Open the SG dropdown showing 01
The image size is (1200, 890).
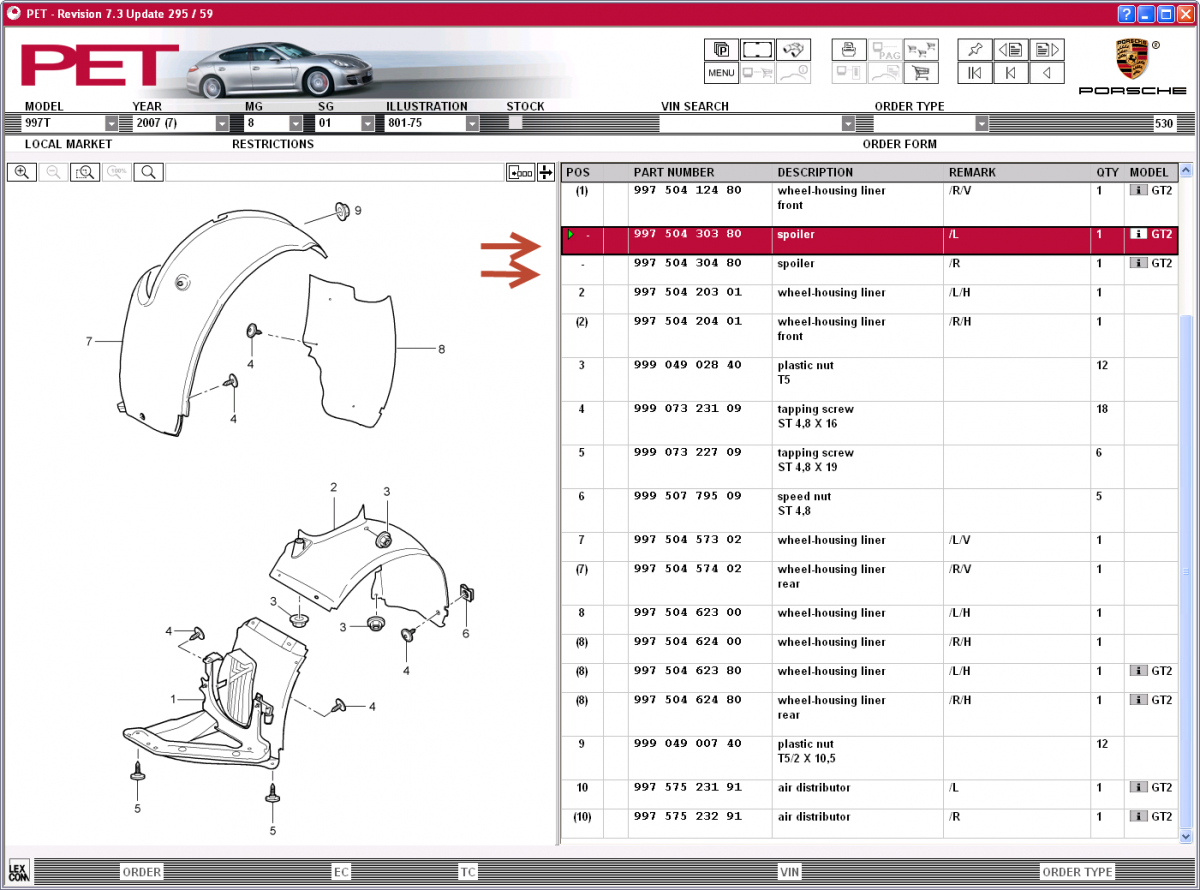[368, 124]
